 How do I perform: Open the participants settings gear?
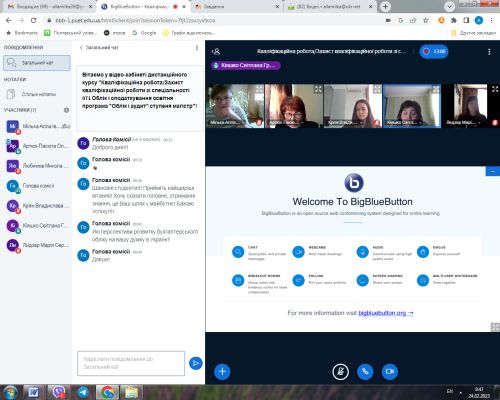pos(66,110)
